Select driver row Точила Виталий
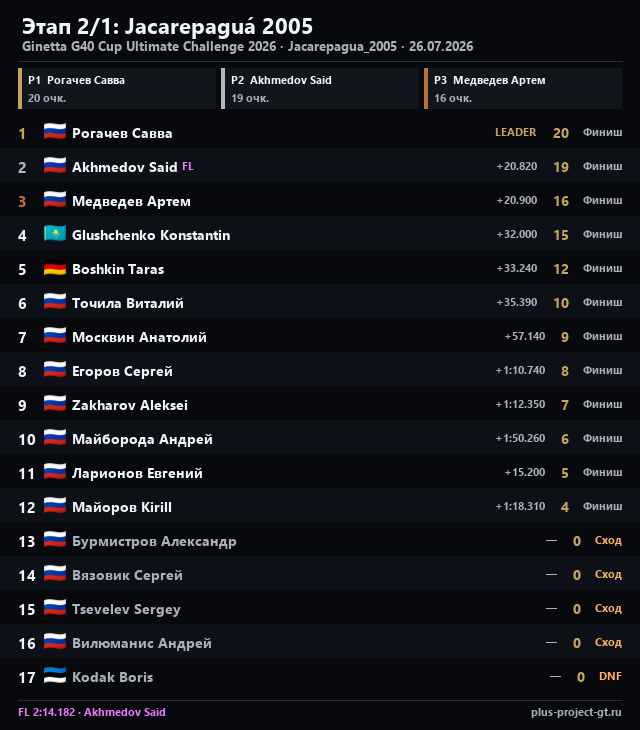Image resolution: width=640 pixels, height=730 pixels. (x=320, y=303)
